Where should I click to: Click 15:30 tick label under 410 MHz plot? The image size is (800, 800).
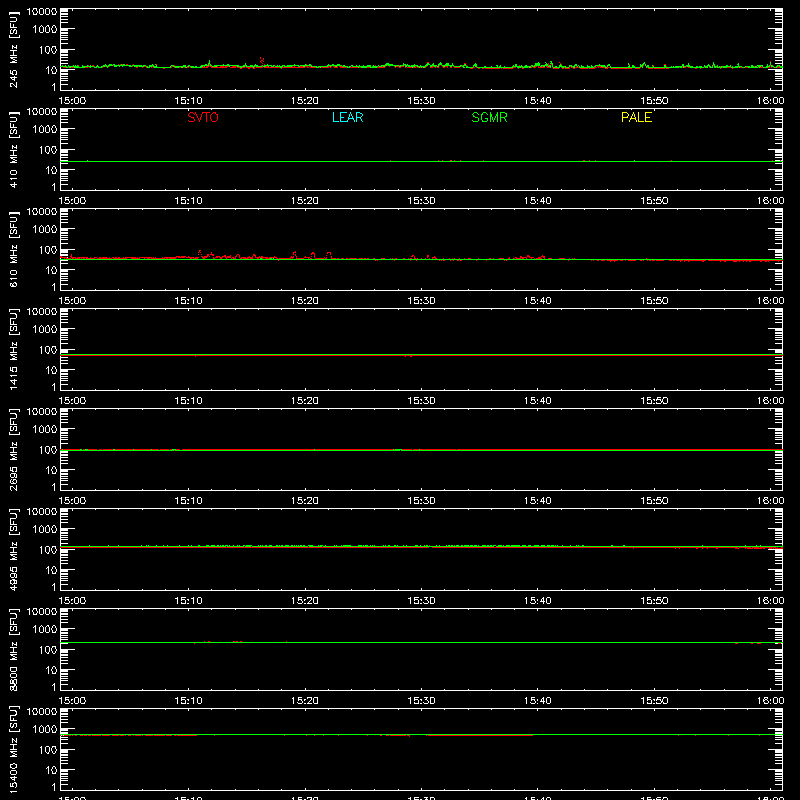[x=421, y=201]
